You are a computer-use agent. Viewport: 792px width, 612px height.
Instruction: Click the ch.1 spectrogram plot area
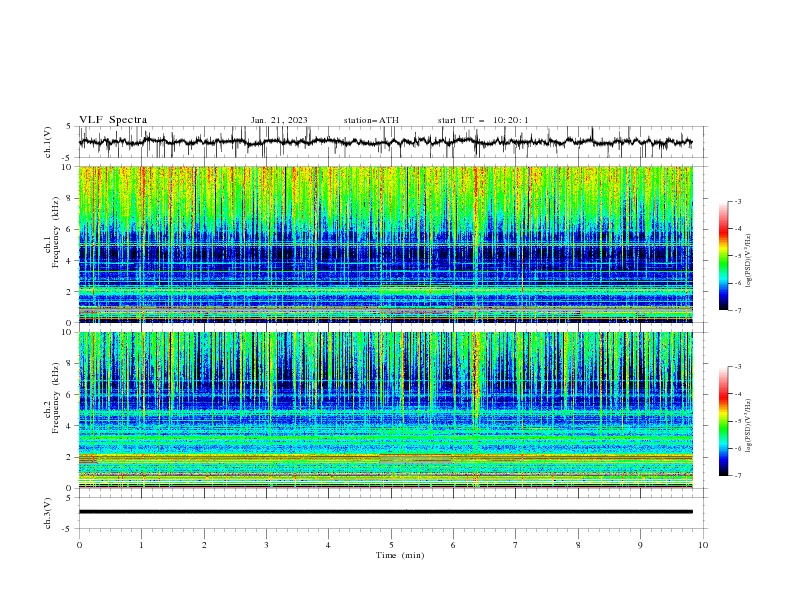[x=385, y=244]
